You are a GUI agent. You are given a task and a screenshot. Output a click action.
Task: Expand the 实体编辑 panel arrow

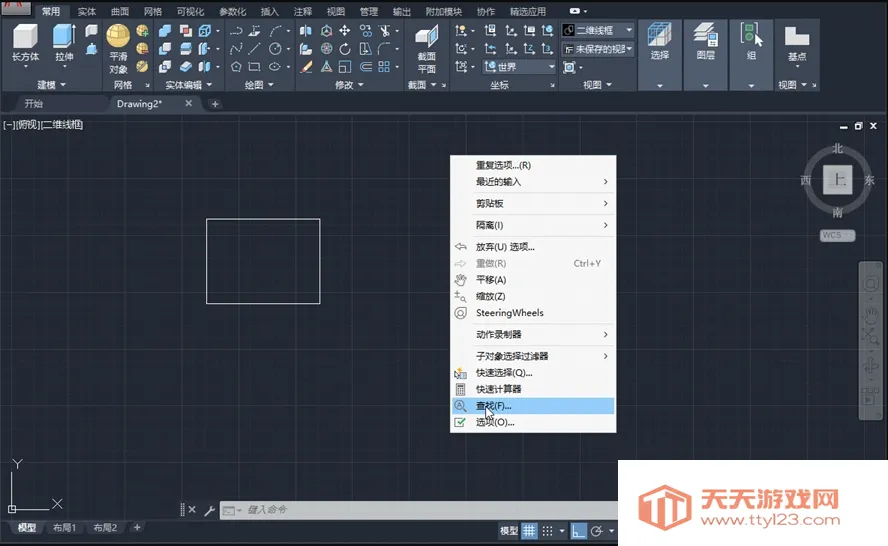click(209, 85)
